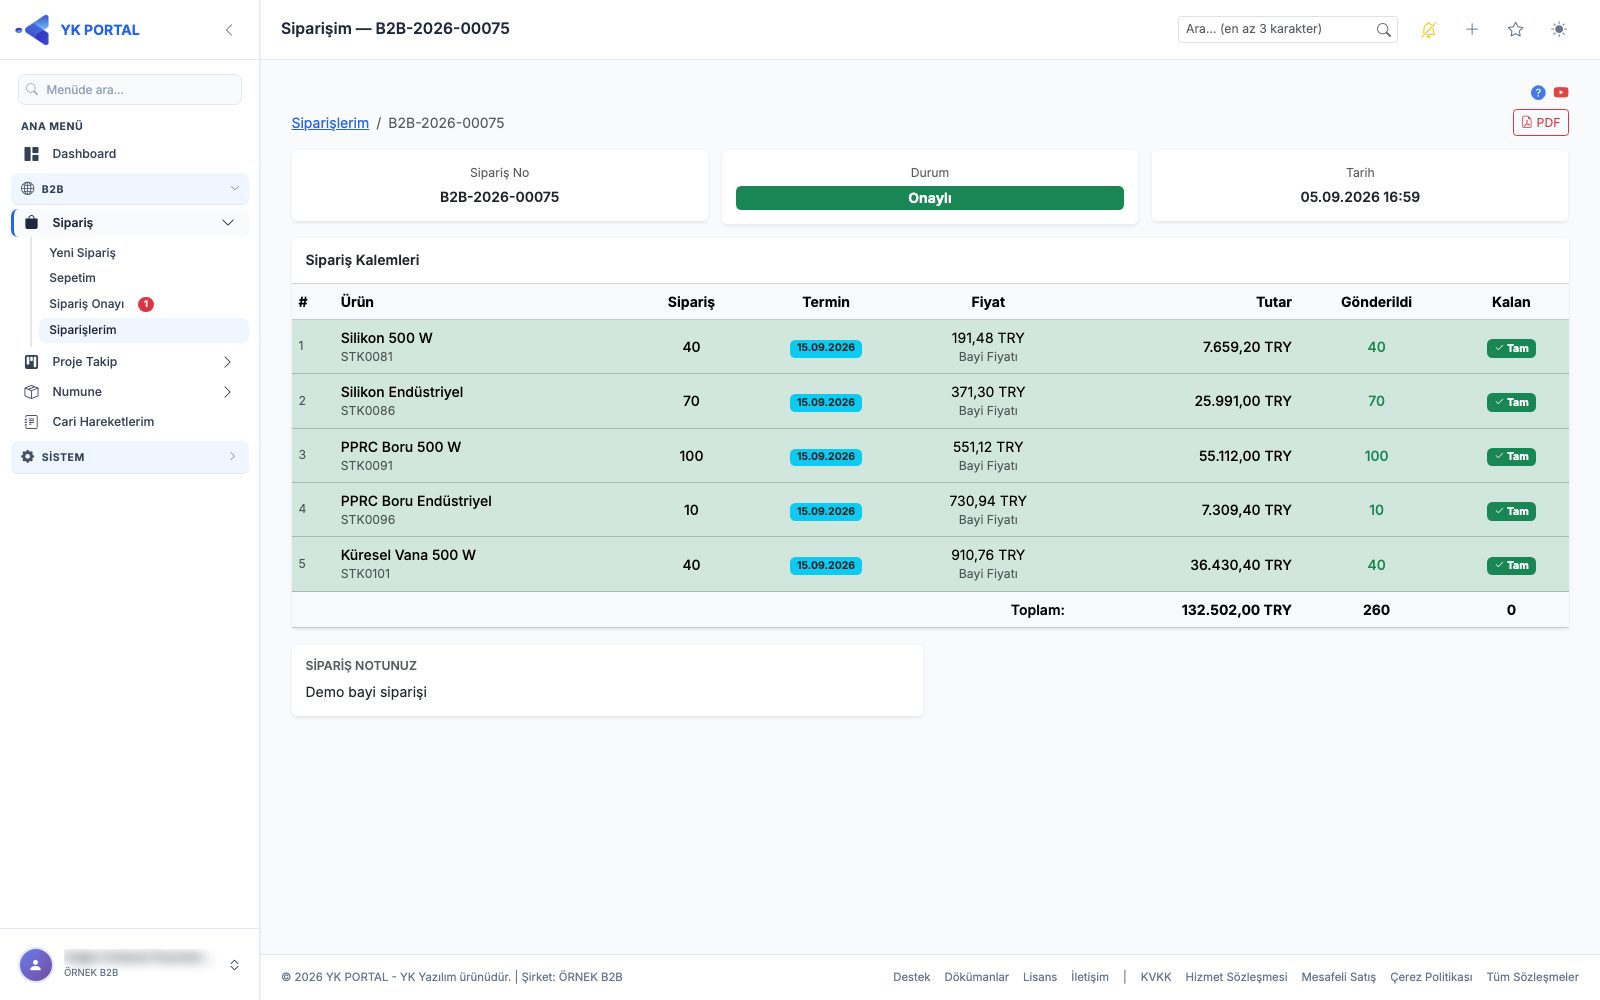The width and height of the screenshot is (1600, 1000).
Task: Open the user account switcher arrows
Action: coord(234,965)
